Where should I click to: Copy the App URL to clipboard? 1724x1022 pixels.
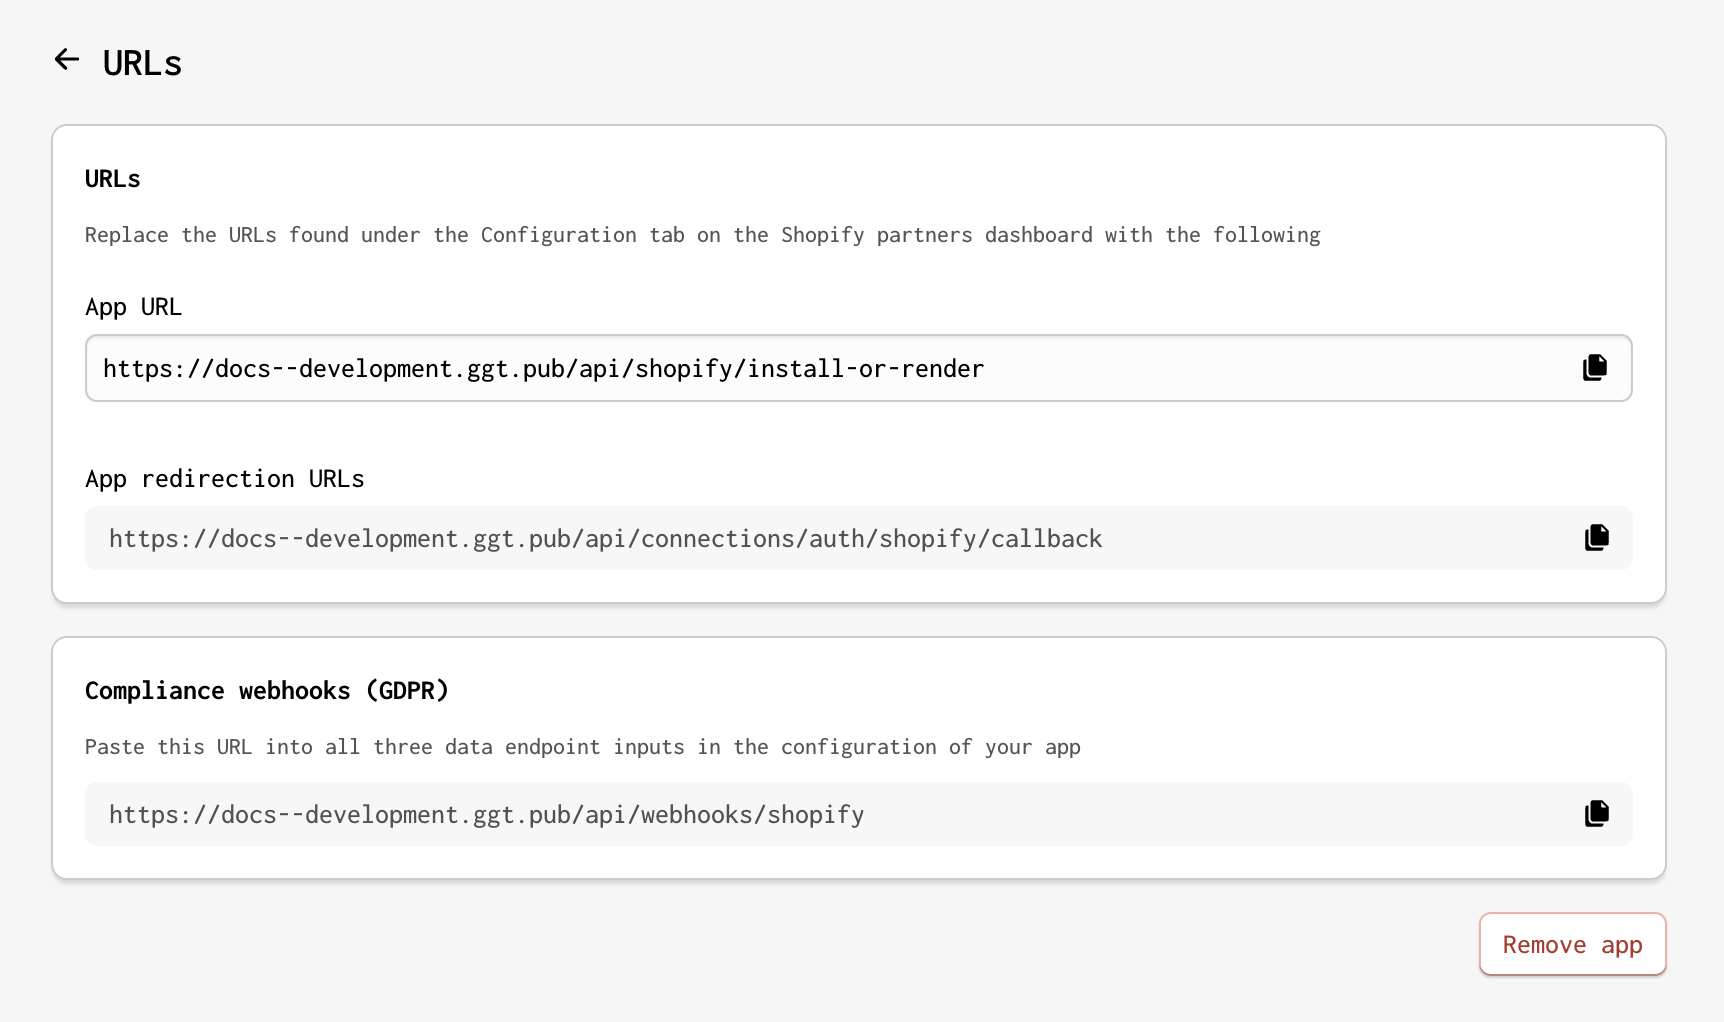[x=1595, y=368]
